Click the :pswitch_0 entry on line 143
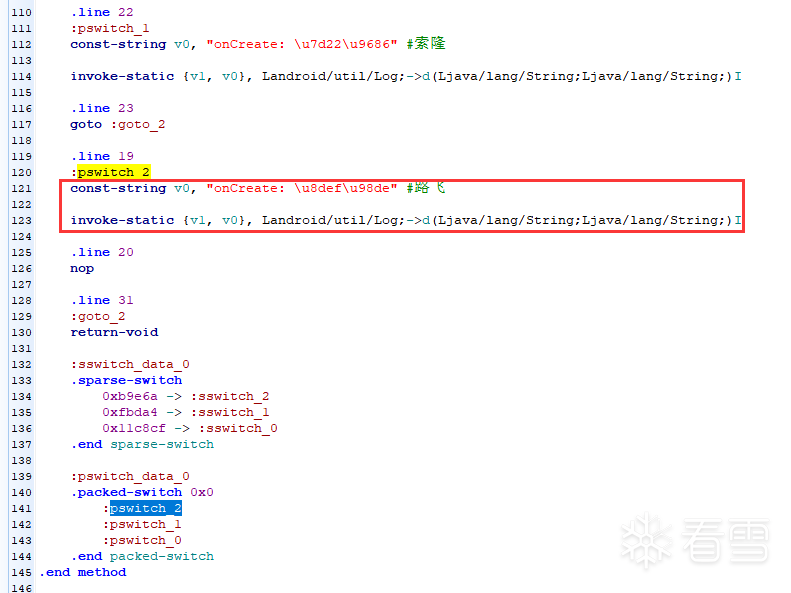The image size is (791, 593). pos(142,541)
